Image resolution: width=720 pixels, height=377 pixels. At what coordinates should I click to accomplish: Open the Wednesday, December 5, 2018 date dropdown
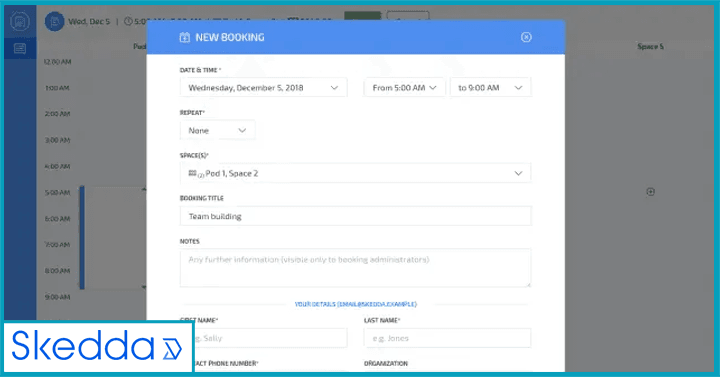264,88
